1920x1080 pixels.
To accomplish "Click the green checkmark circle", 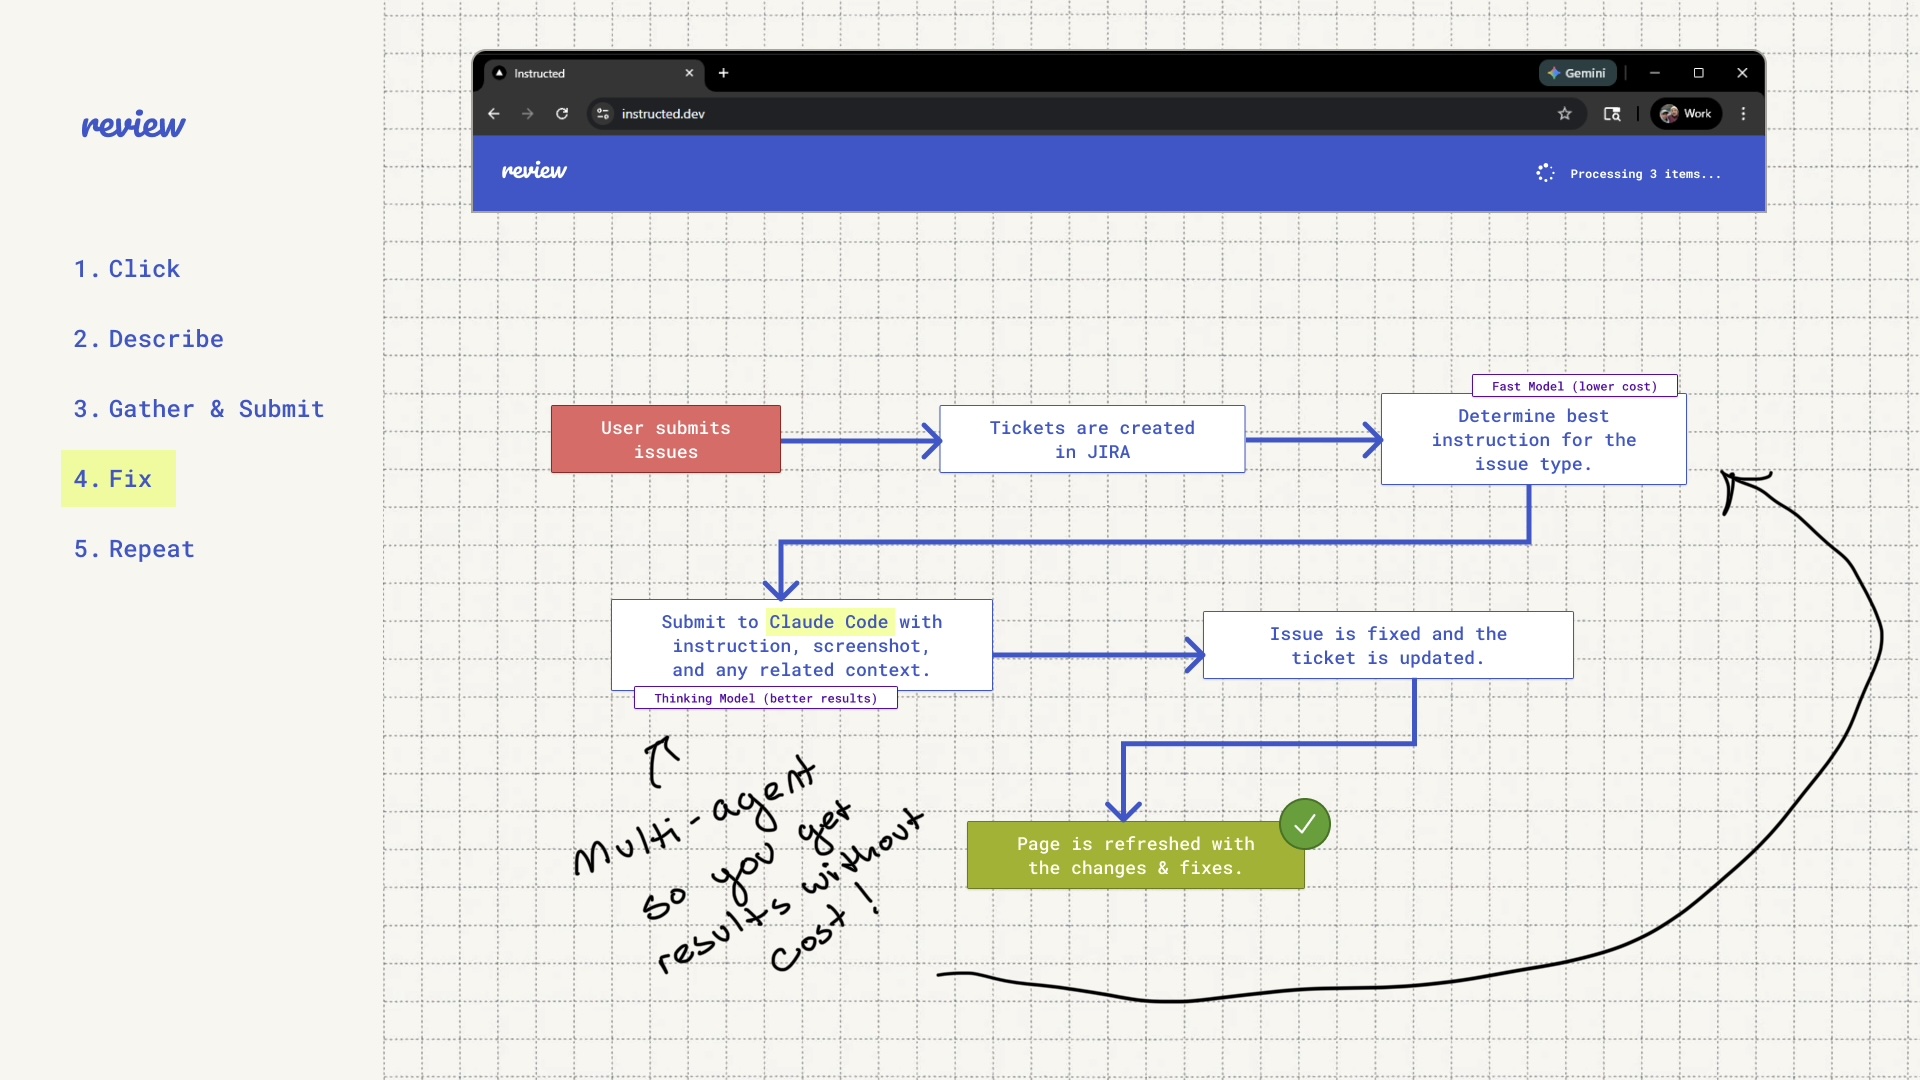I will 1304,824.
